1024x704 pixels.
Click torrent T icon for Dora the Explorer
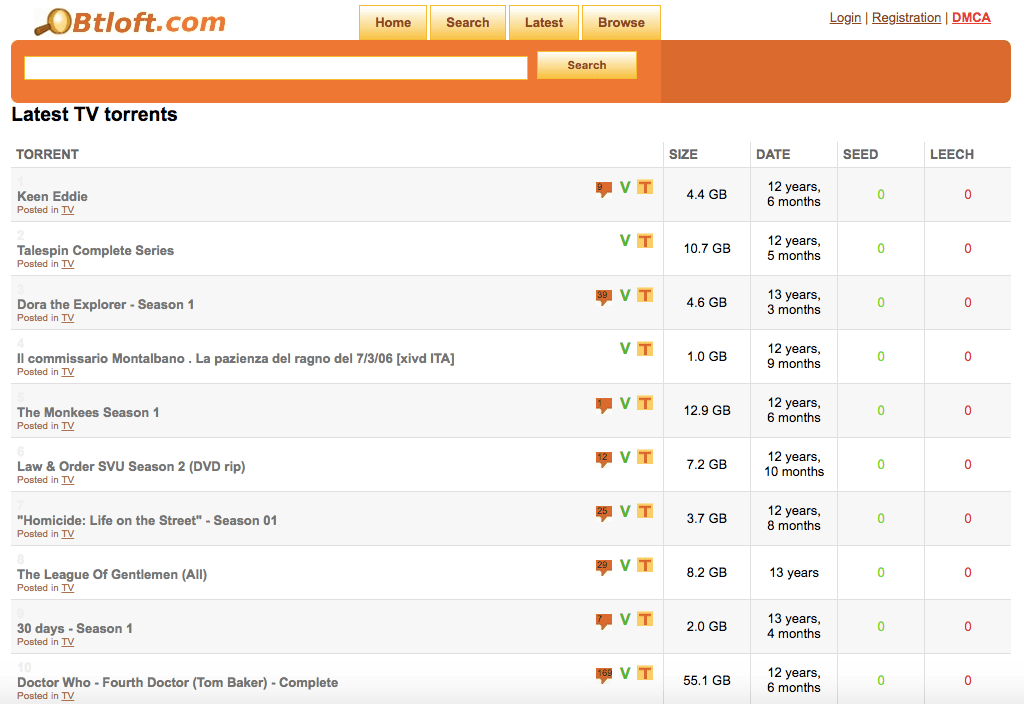[x=645, y=295]
